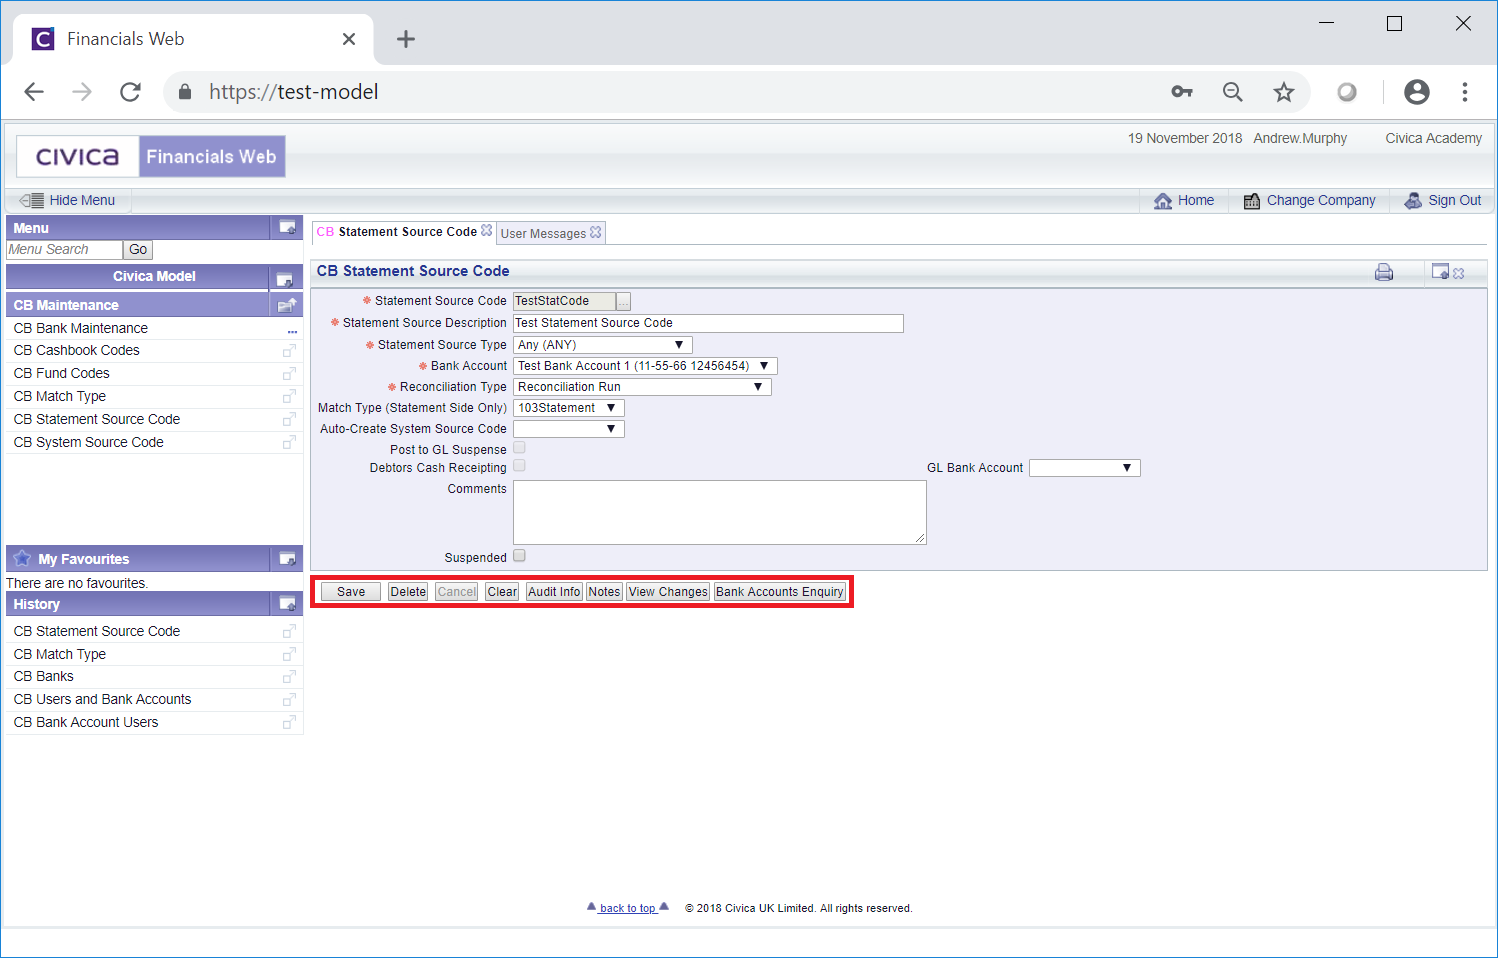Toggle the Post to GL Suspense checkbox
The height and width of the screenshot is (958, 1498).
pos(519,448)
